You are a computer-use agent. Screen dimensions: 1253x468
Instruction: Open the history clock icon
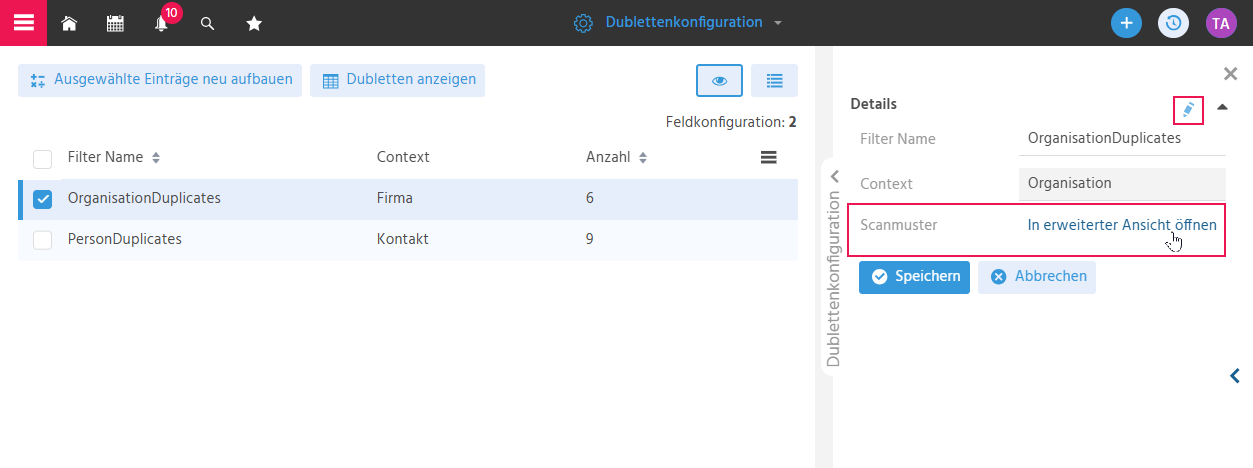tap(1174, 23)
